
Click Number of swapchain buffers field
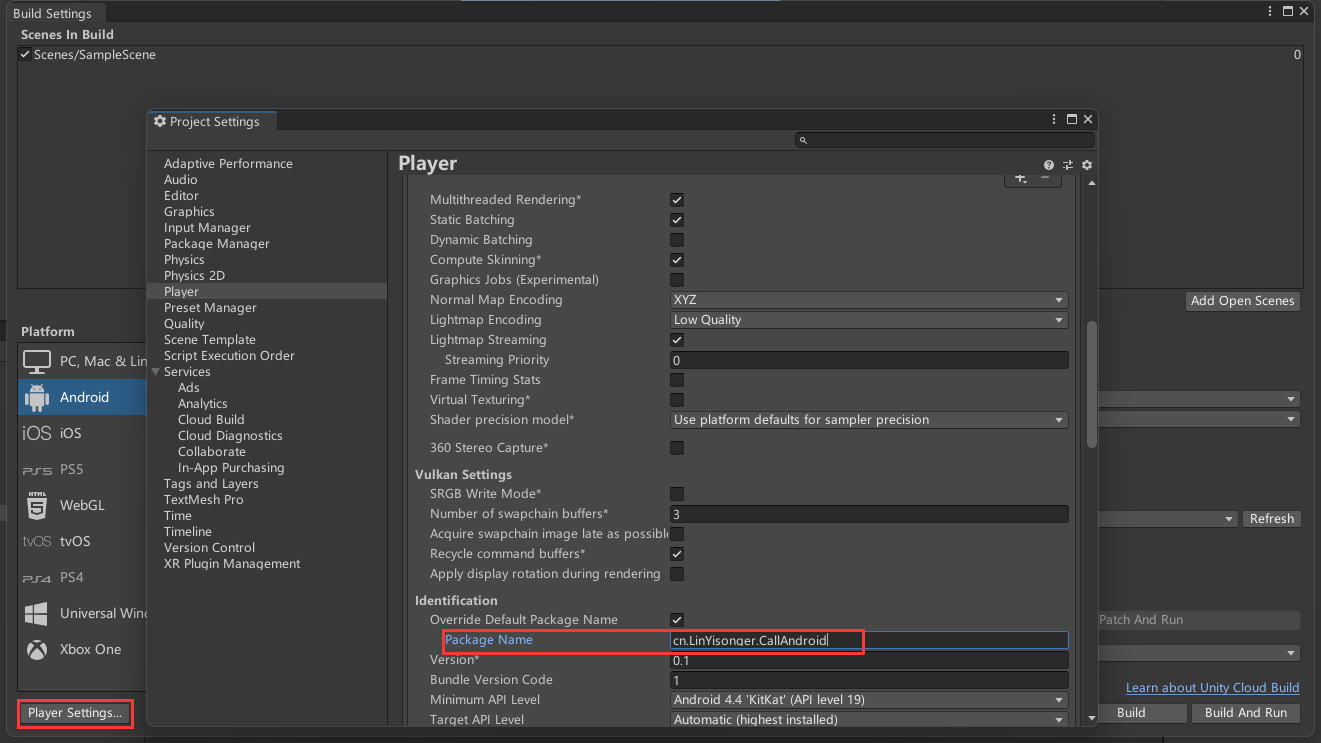(x=869, y=514)
